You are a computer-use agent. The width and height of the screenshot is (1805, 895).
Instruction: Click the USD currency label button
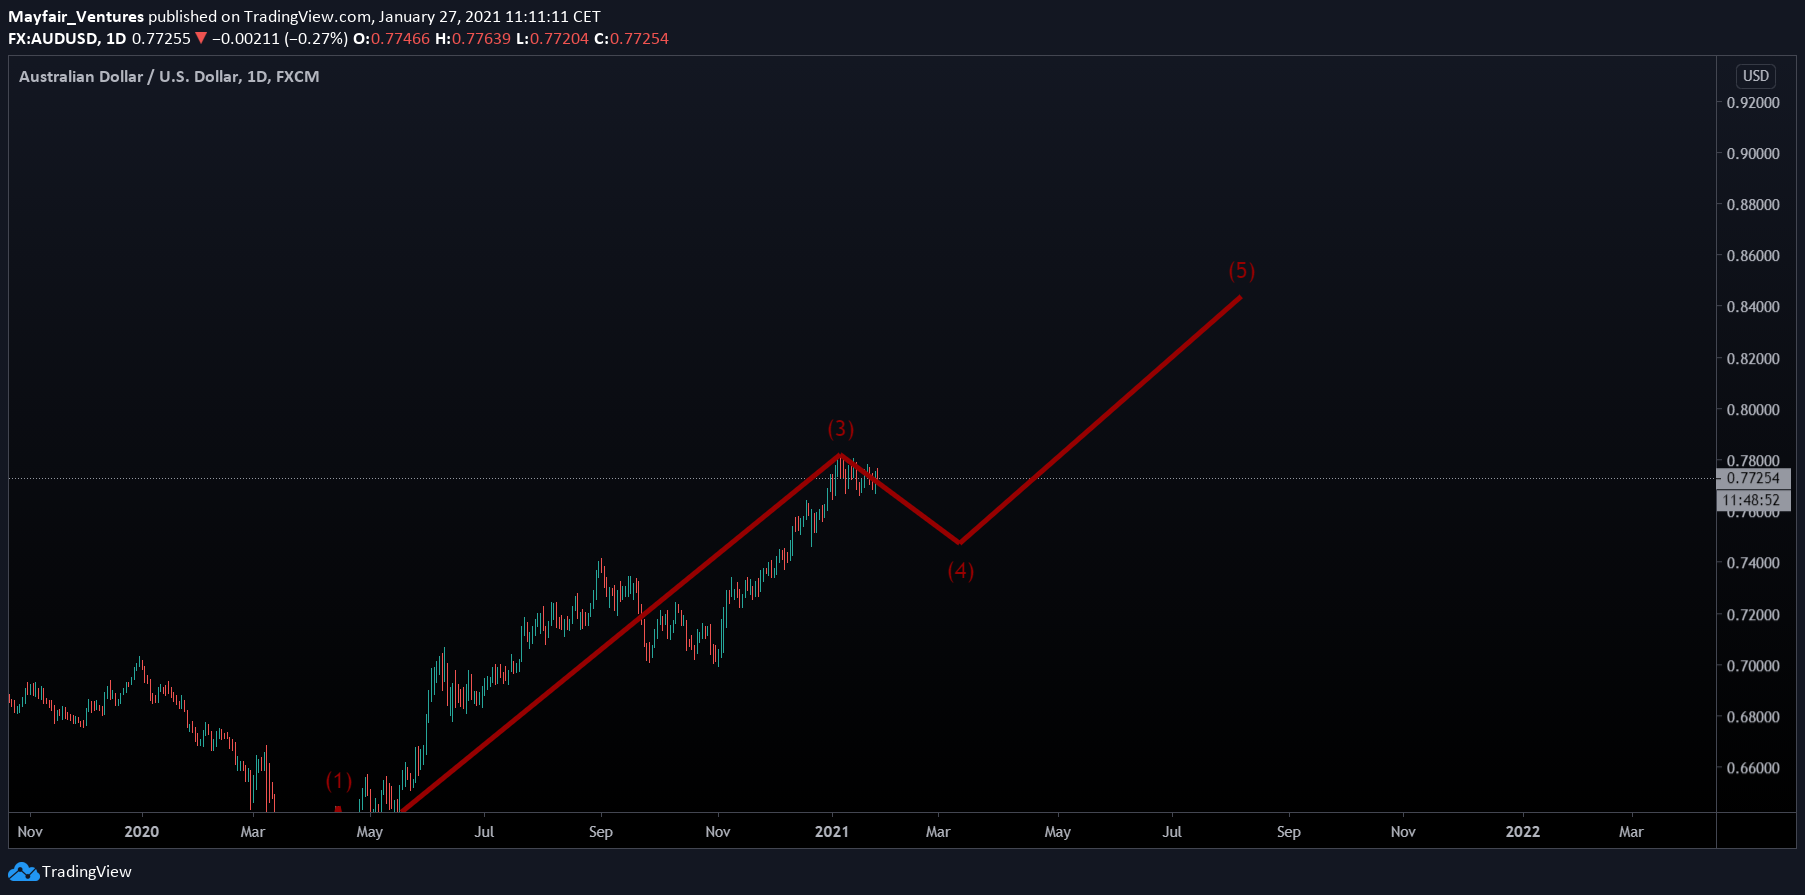(x=1756, y=76)
